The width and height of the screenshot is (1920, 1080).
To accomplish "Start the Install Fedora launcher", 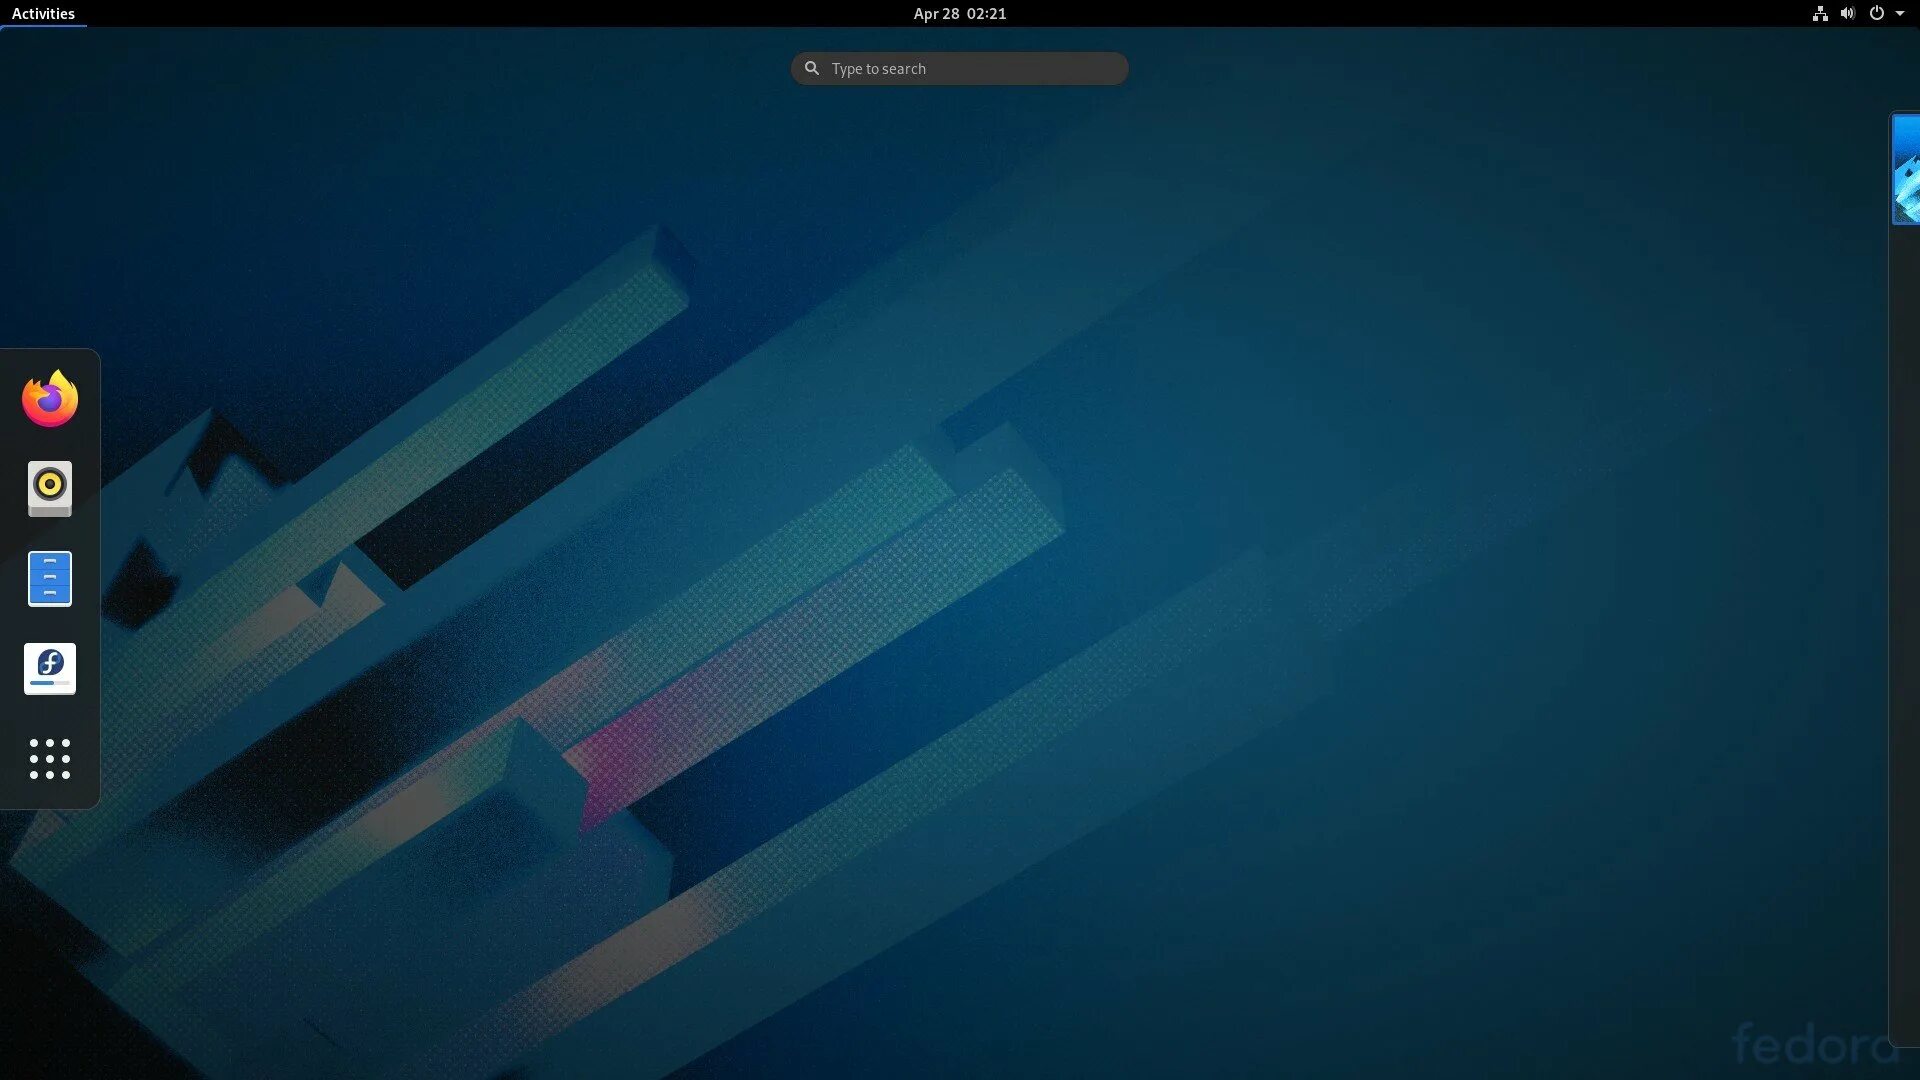I will click(50, 669).
